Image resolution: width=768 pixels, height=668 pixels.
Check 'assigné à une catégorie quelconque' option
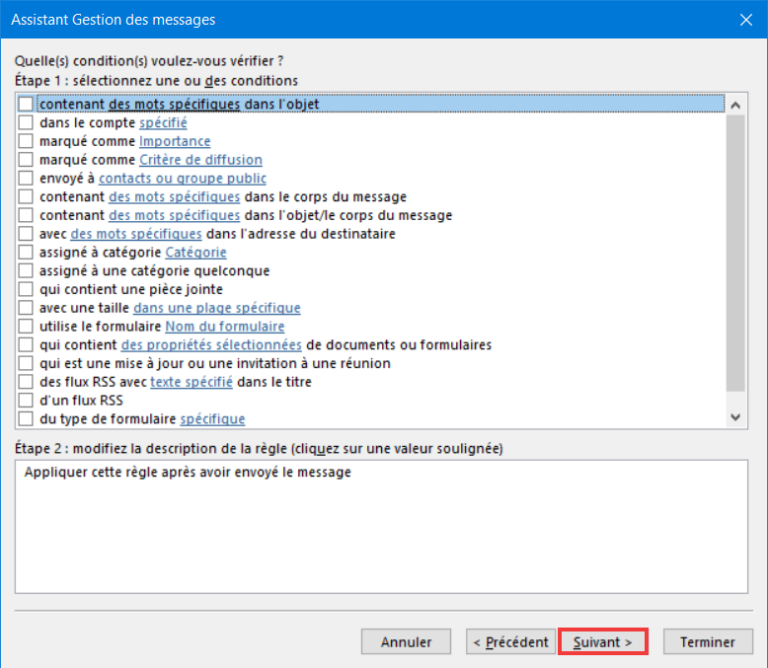pos(26,270)
